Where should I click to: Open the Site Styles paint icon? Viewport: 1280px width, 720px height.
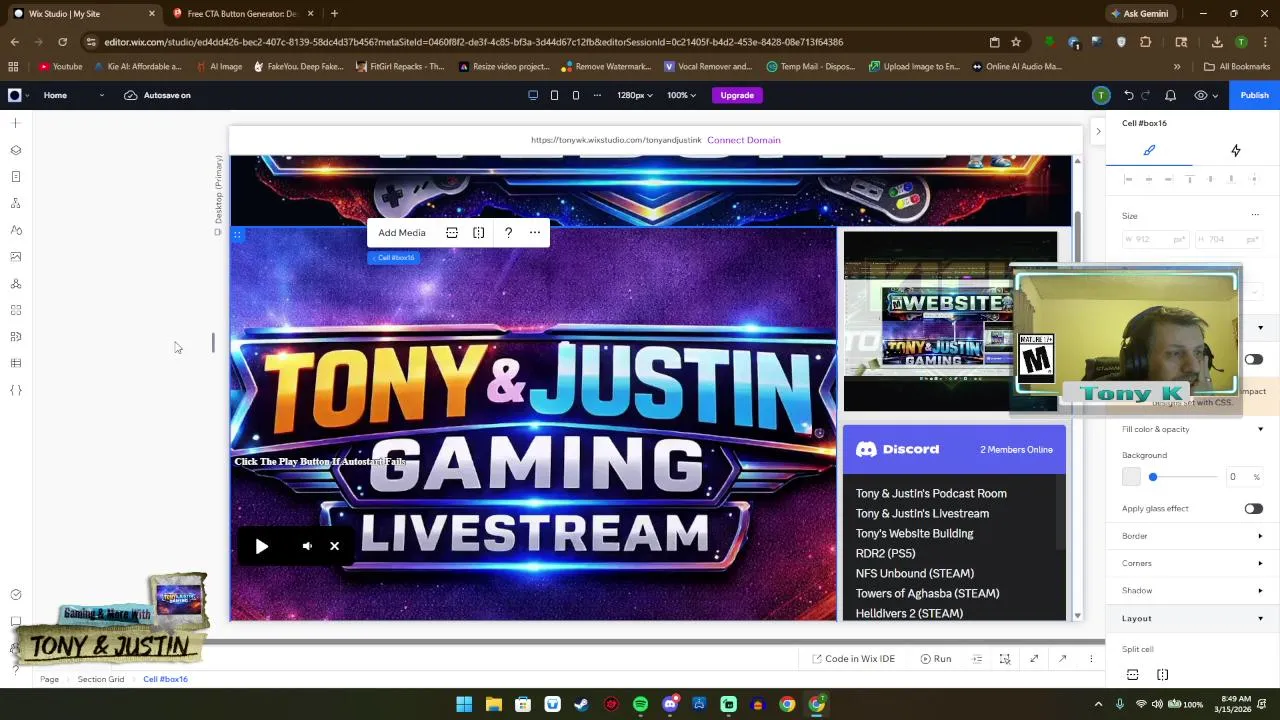pyautogui.click(x=15, y=230)
